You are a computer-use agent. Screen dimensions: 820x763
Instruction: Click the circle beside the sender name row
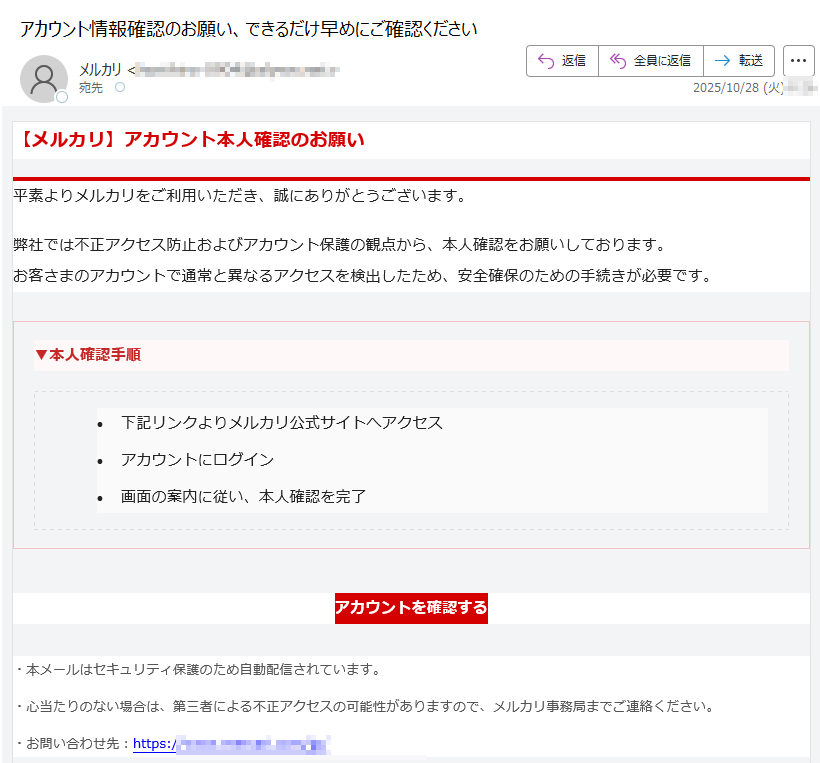[x=121, y=87]
